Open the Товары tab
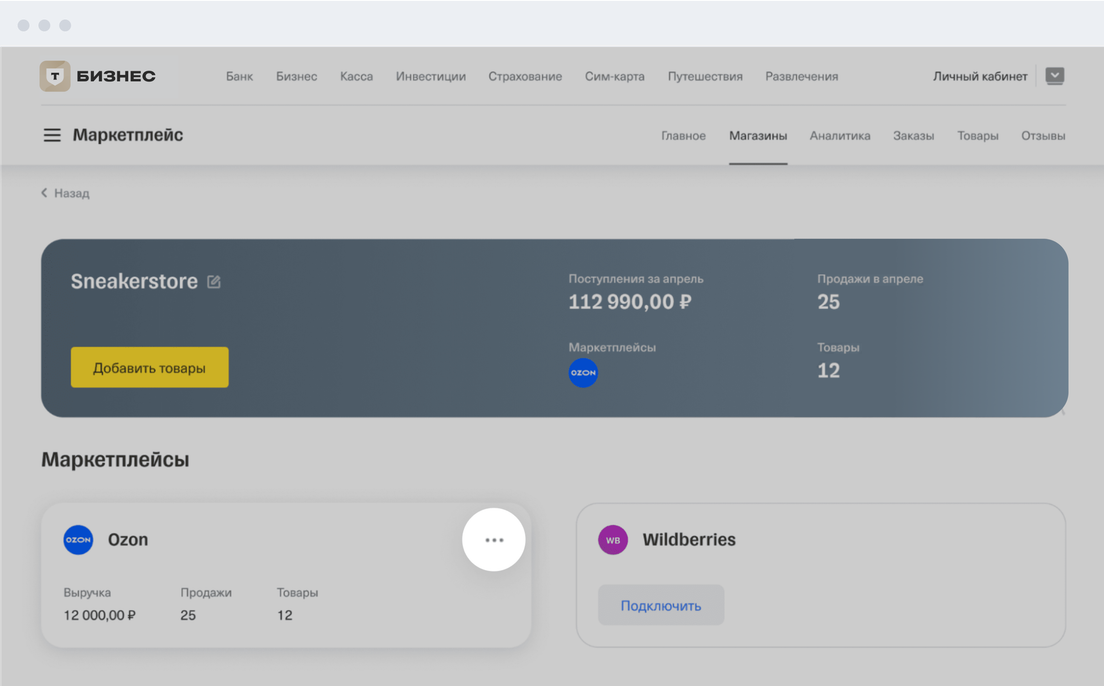This screenshot has height=686, width=1104. 977,136
